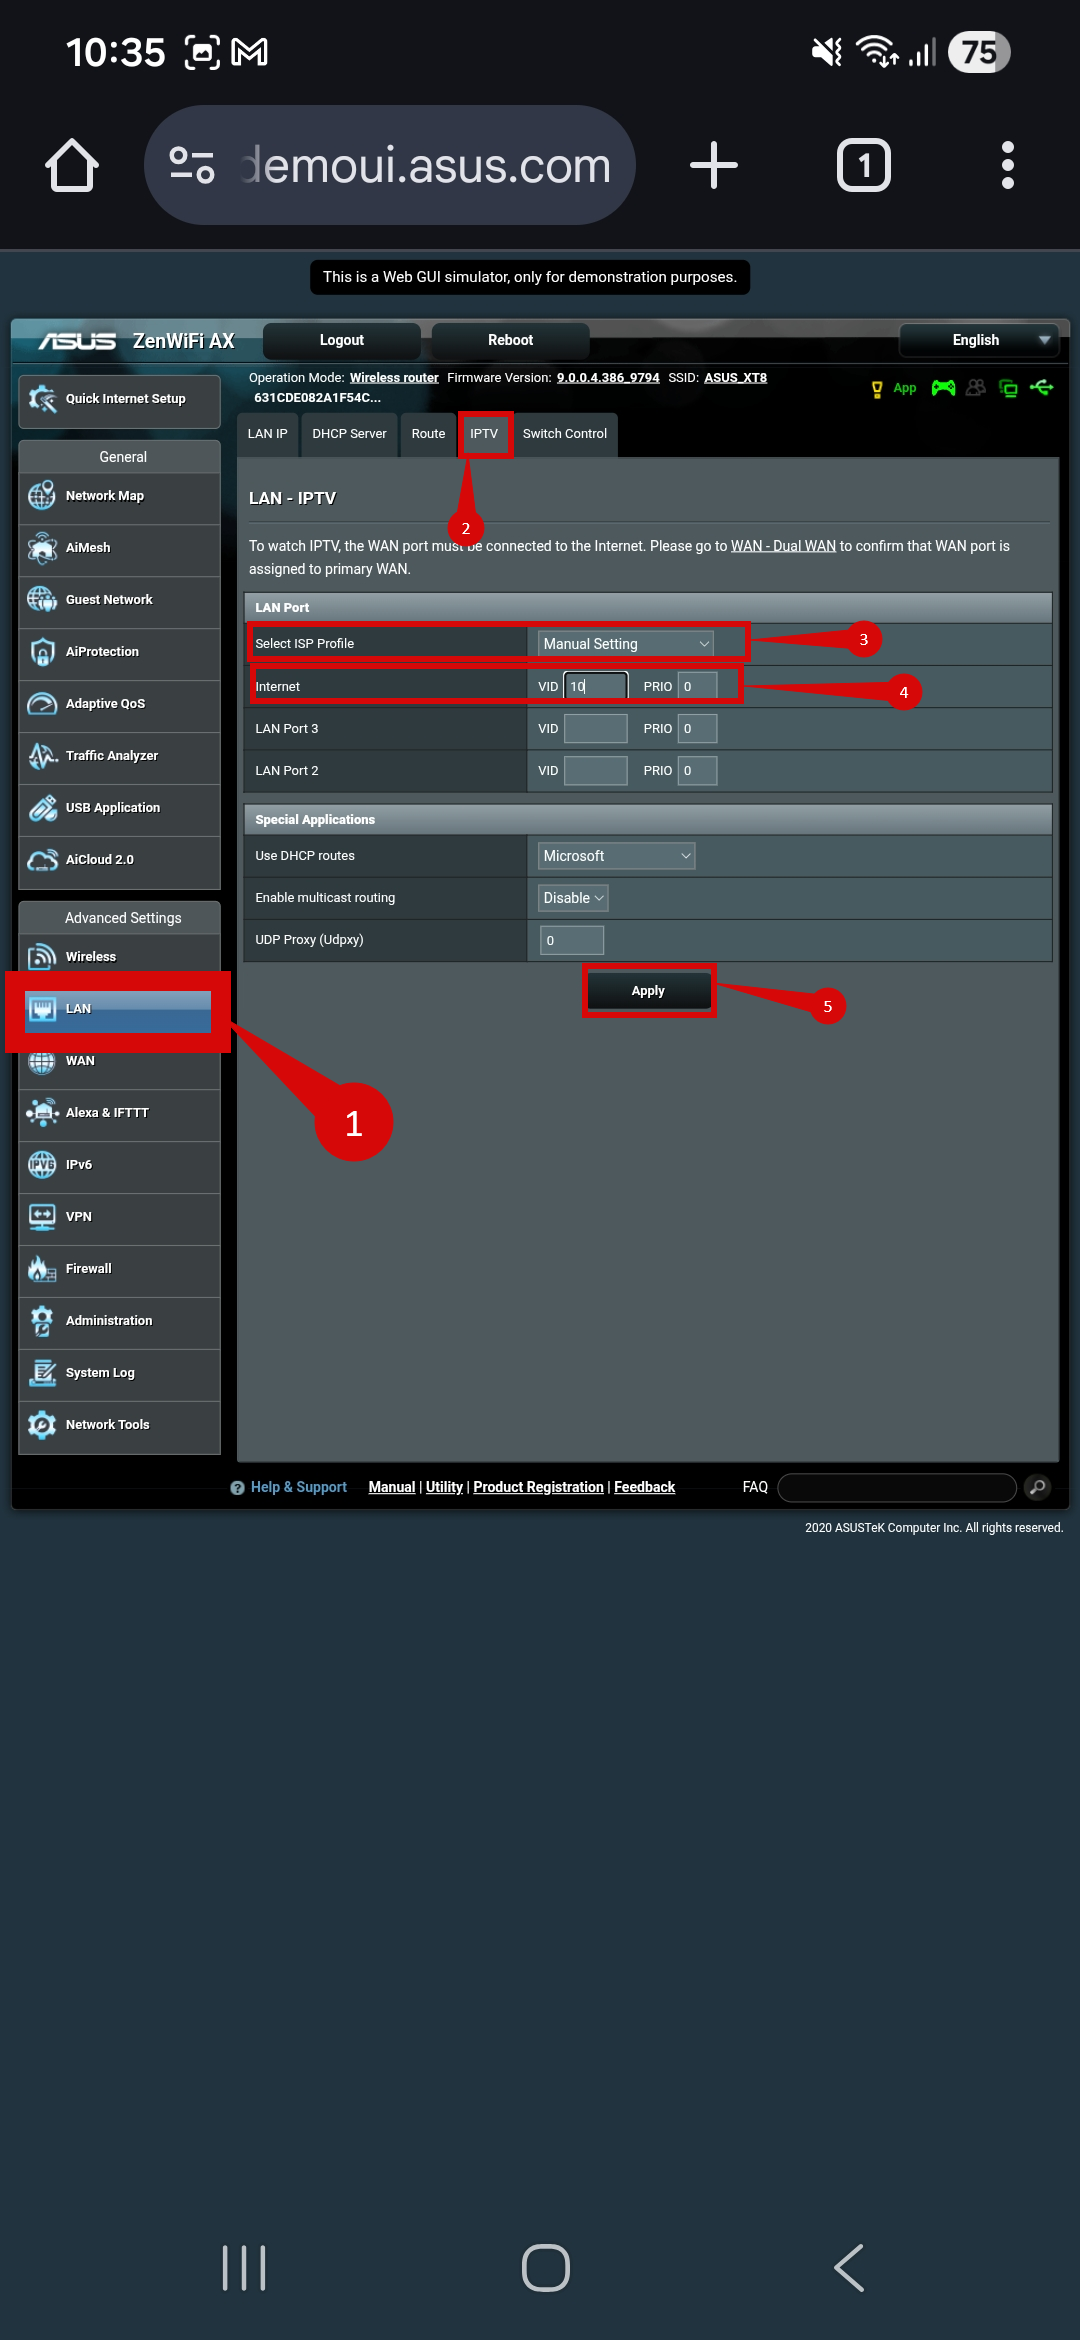Open Wireless settings icon

[42, 957]
